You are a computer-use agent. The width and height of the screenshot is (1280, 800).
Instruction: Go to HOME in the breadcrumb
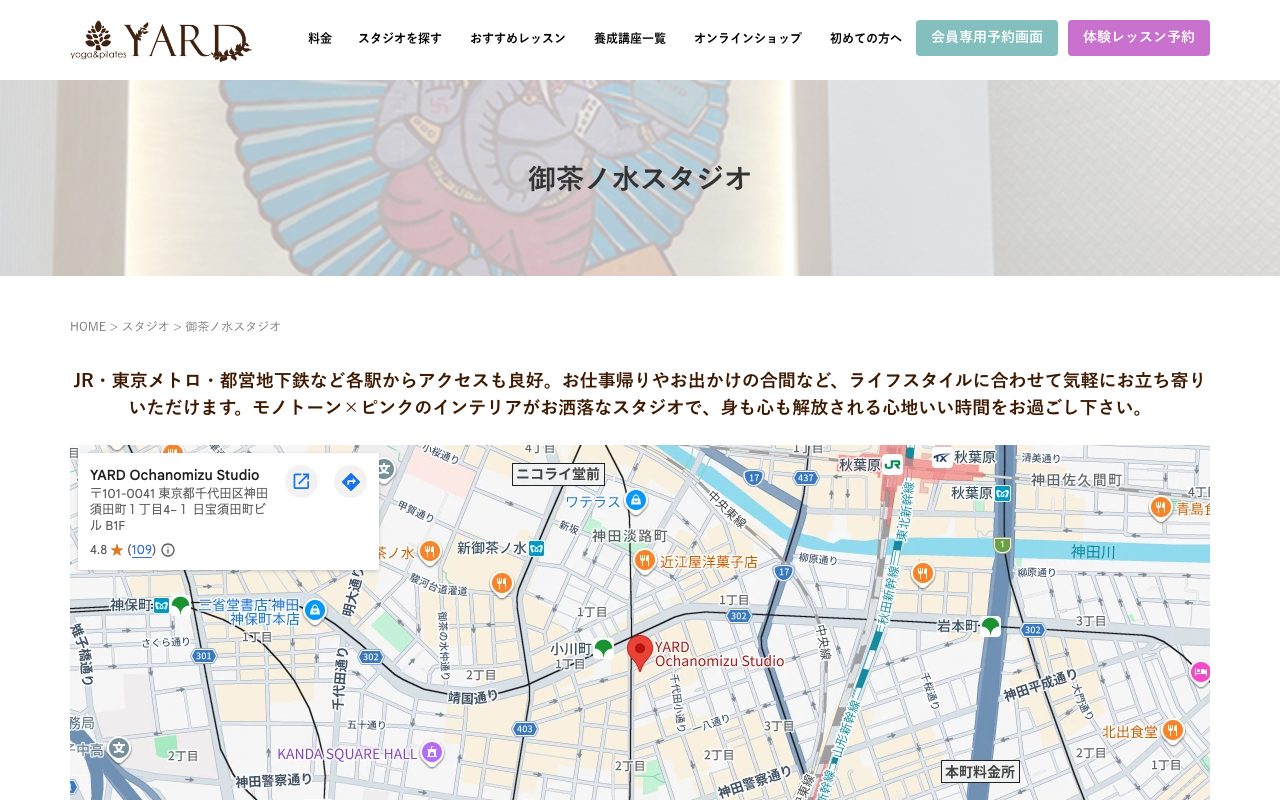coord(88,326)
